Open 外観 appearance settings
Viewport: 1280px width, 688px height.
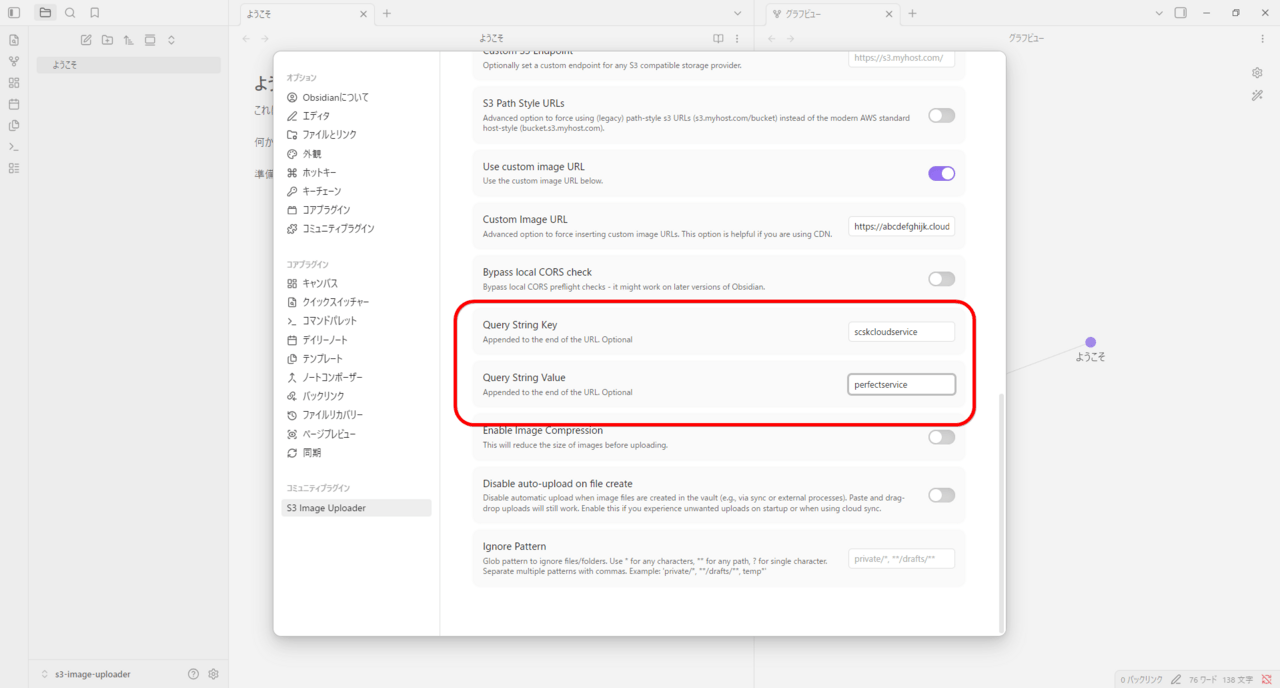click(357, 154)
